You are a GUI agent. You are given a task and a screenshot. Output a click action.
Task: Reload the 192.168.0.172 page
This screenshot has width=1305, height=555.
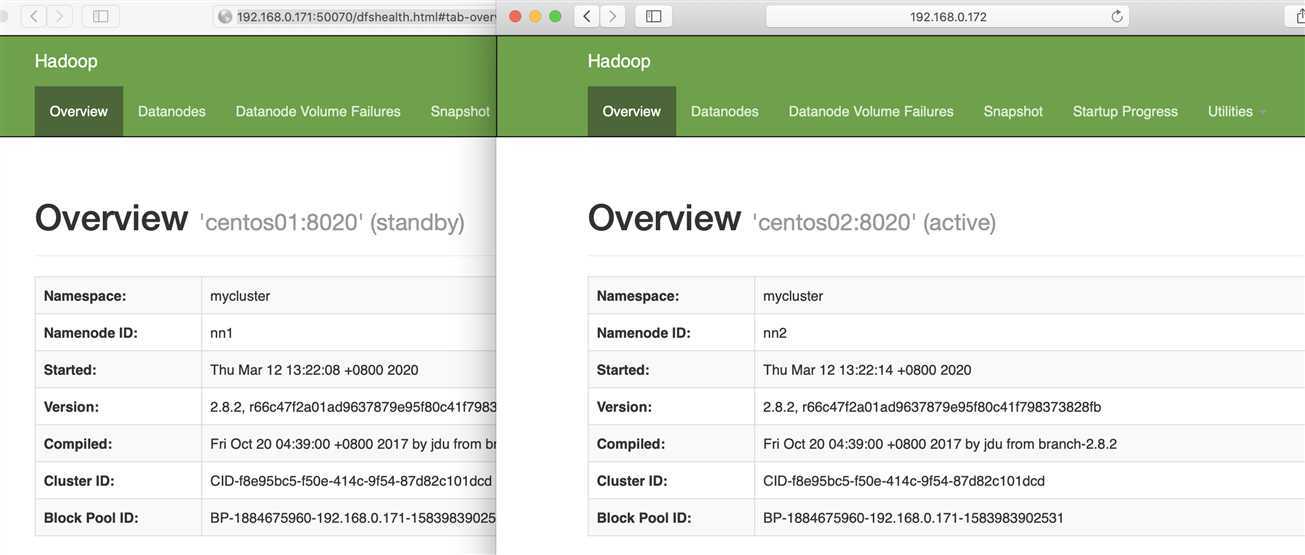pos(1117,16)
